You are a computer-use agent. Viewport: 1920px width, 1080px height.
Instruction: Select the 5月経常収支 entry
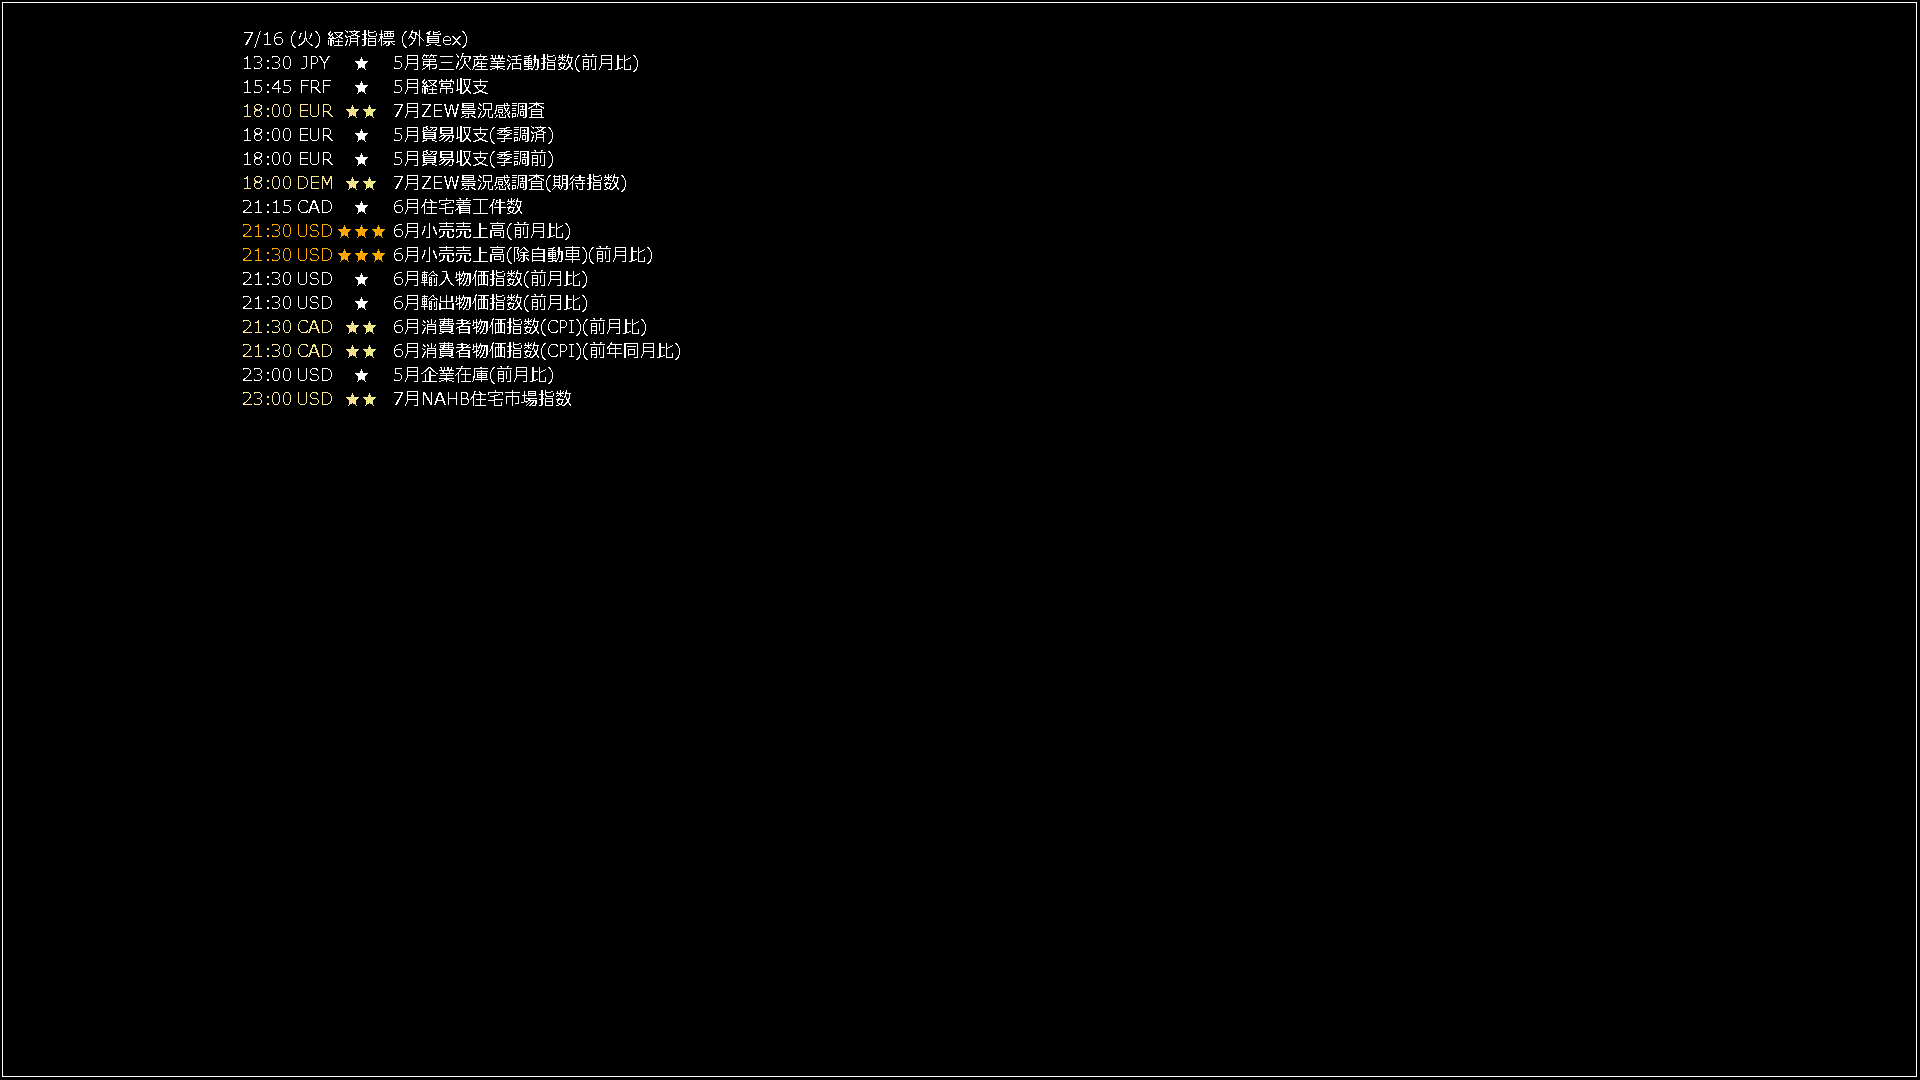pos(441,87)
